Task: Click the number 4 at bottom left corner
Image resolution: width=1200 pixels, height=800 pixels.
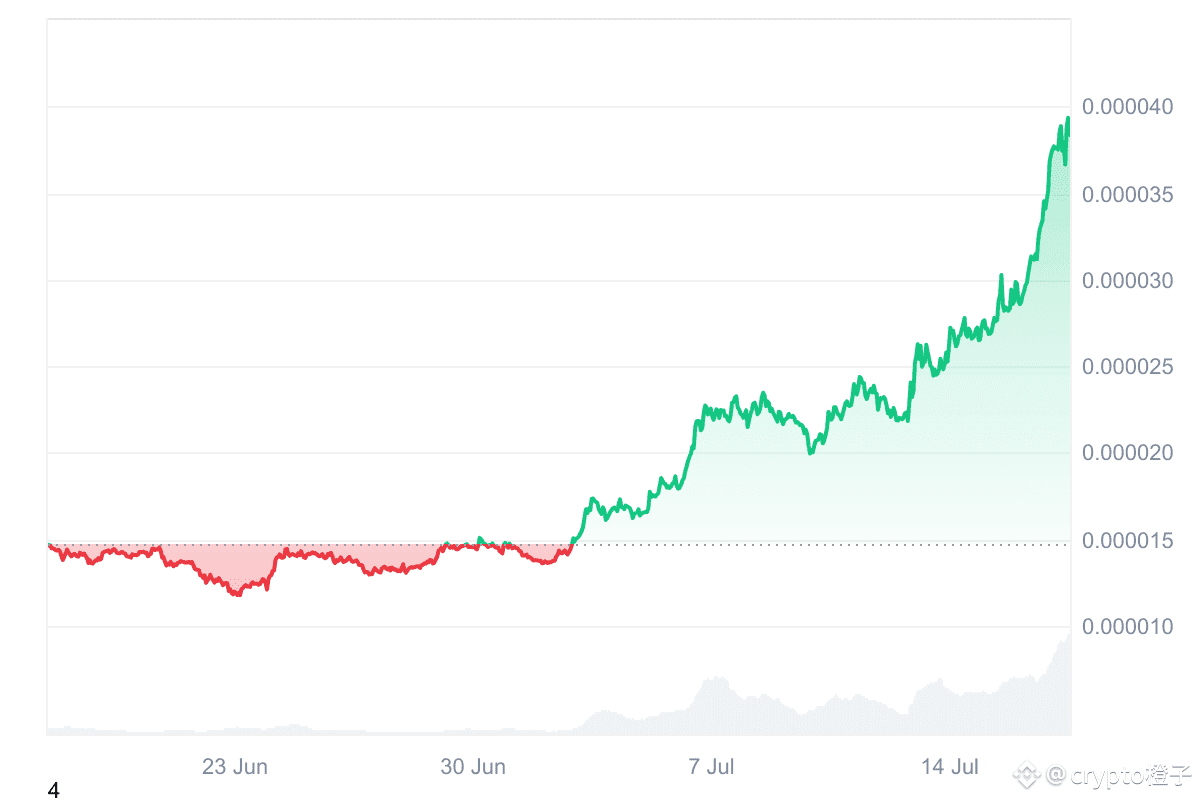Action: (x=53, y=791)
